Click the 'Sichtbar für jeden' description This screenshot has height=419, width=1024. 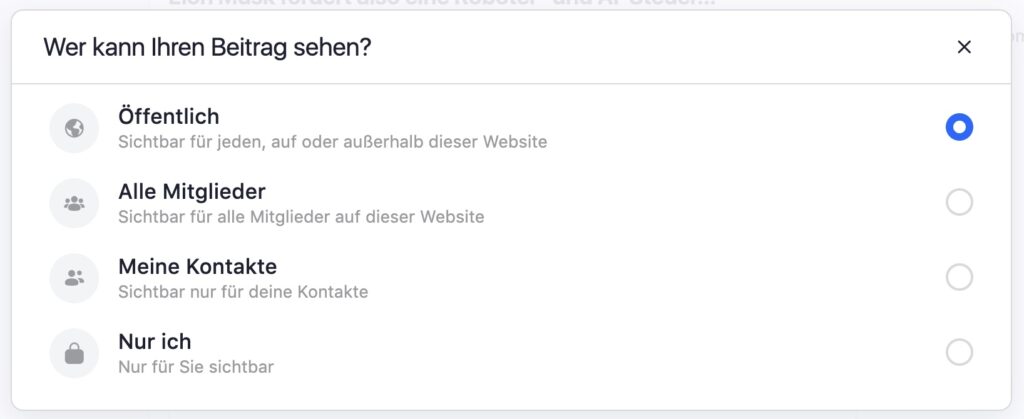[x=332, y=142]
